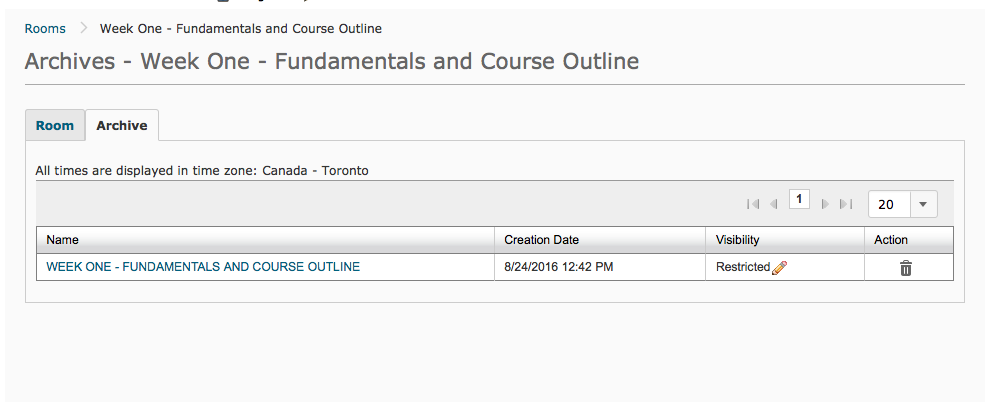Click the Name column header

(63, 240)
